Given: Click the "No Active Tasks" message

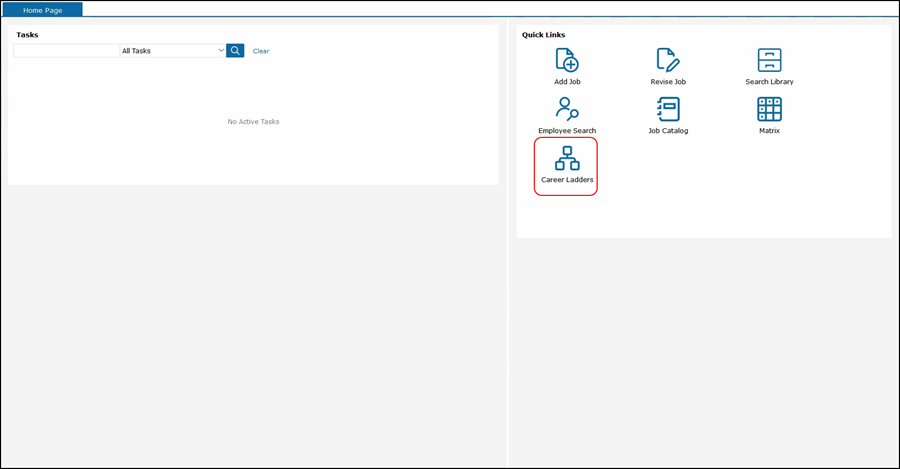Looking at the screenshot, I should (253, 122).
